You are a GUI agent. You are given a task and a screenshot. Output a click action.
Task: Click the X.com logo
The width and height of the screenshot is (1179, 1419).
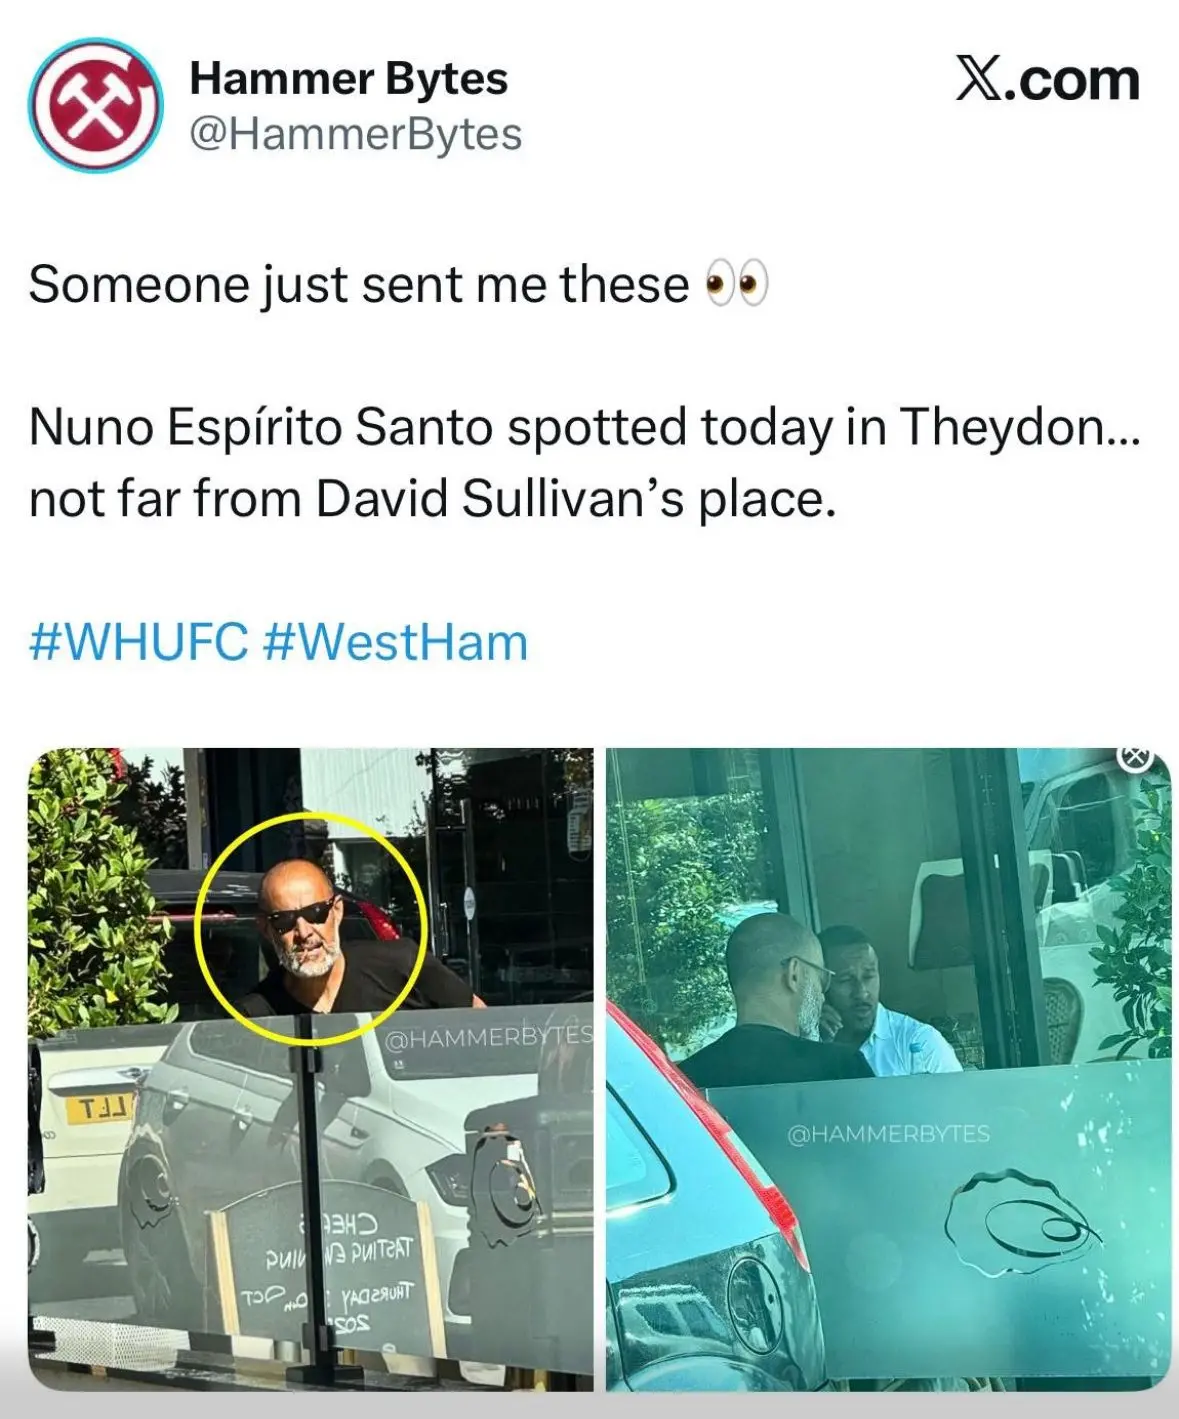tap(1047, 80)
